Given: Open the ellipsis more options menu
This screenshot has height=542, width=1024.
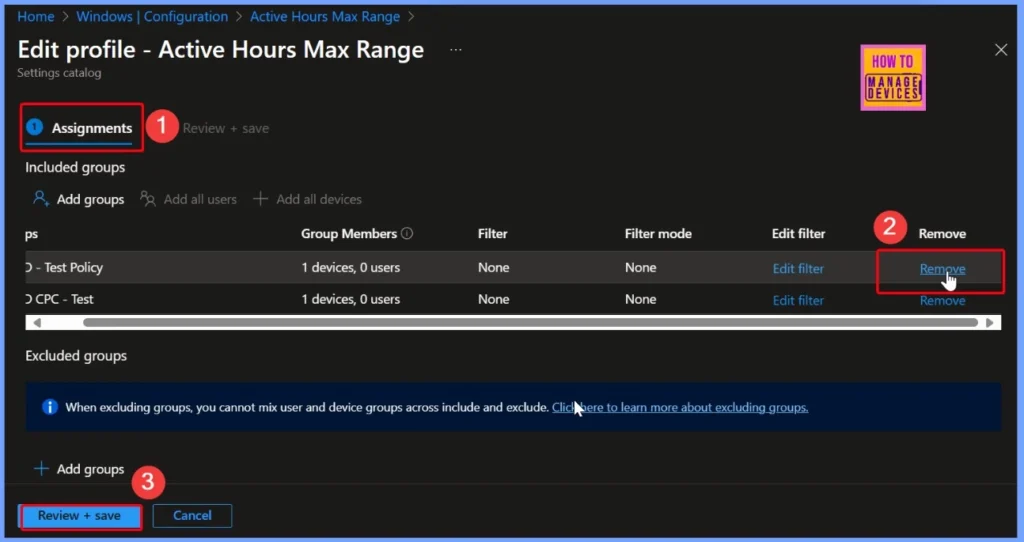Looking at the screenshot, I should click(x=456, y=50).
